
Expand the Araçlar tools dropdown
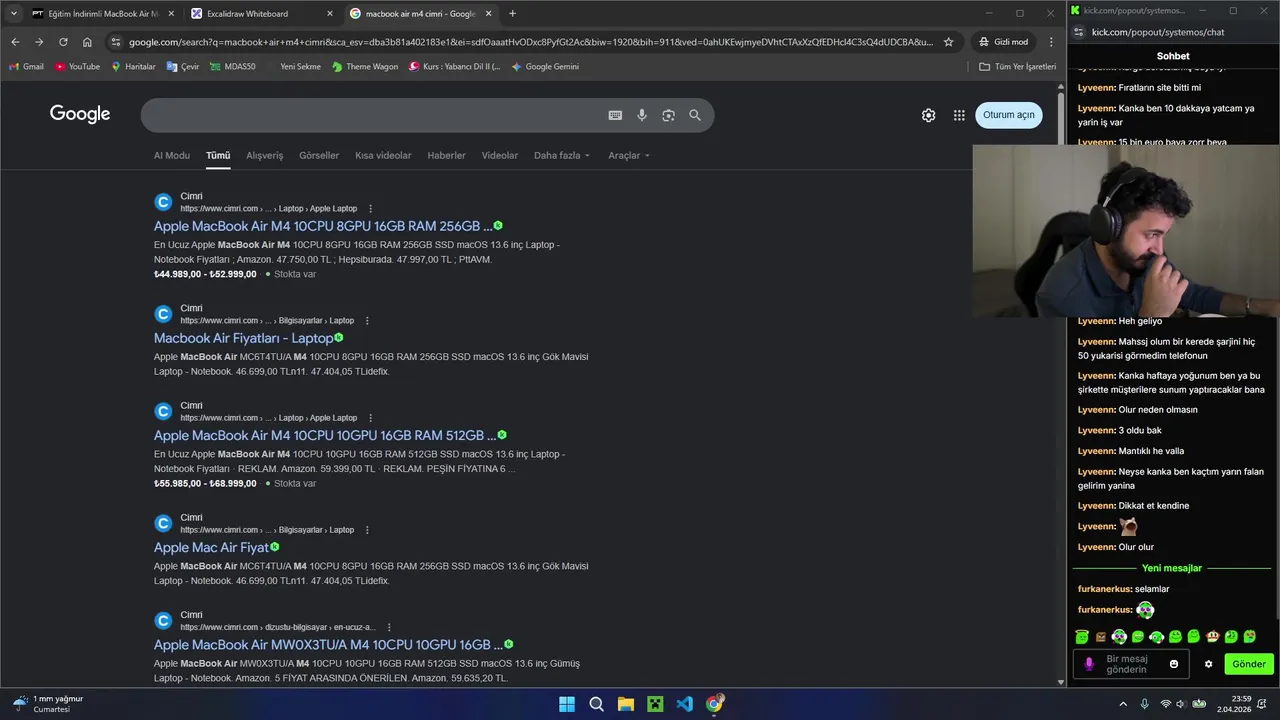click(629, 155)
